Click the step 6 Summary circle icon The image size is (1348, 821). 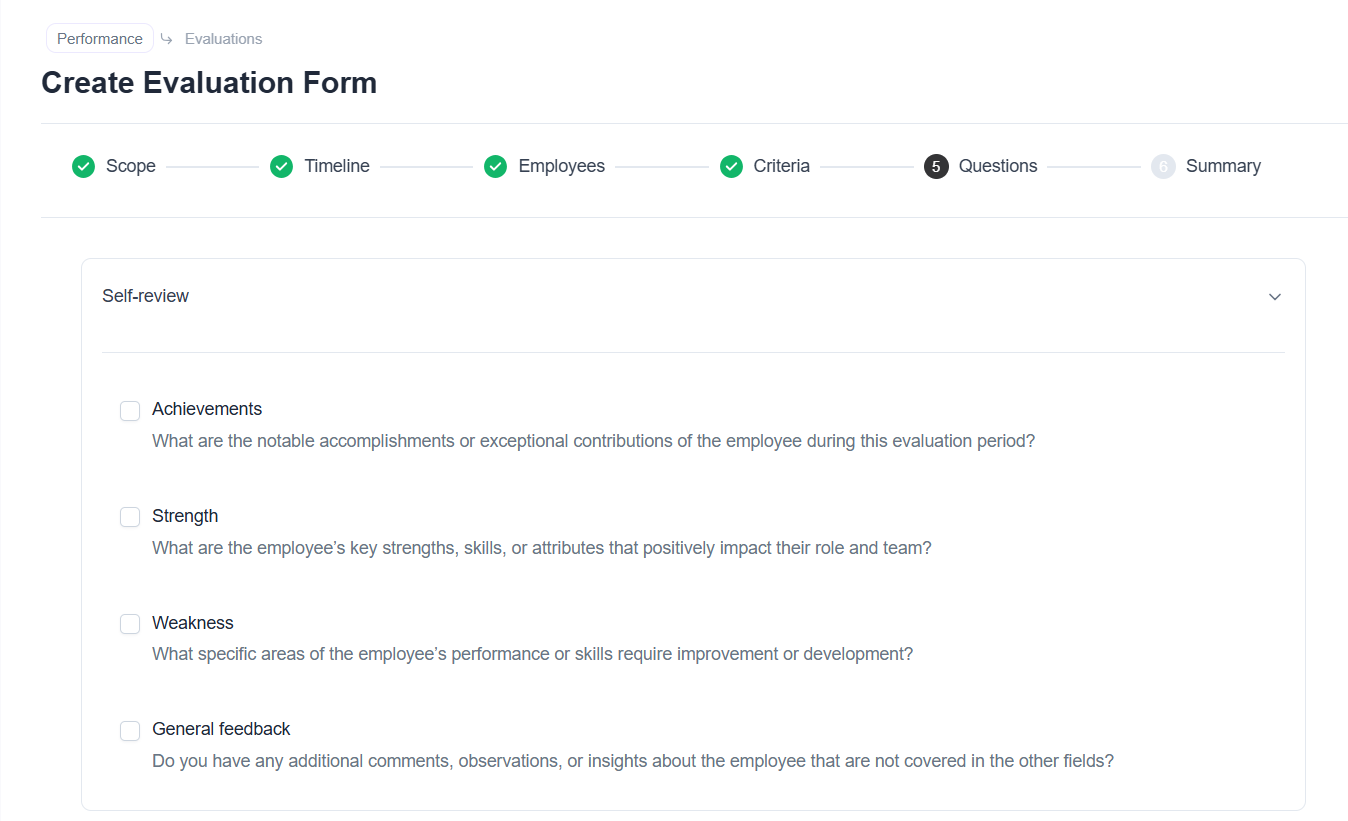tap(1163, 167)
